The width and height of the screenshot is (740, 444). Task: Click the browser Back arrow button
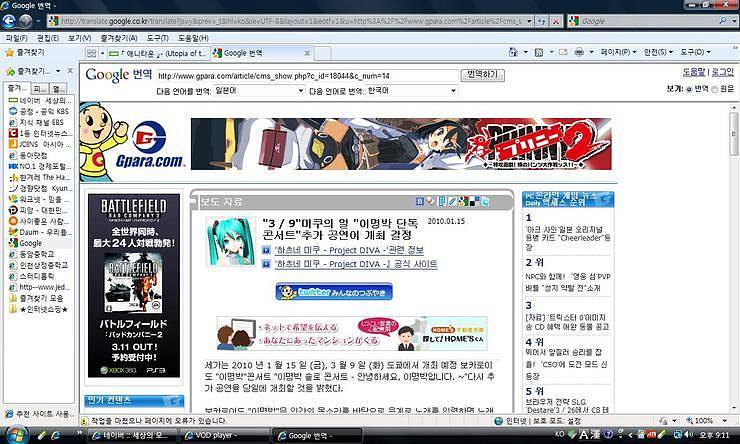[10, 20]
